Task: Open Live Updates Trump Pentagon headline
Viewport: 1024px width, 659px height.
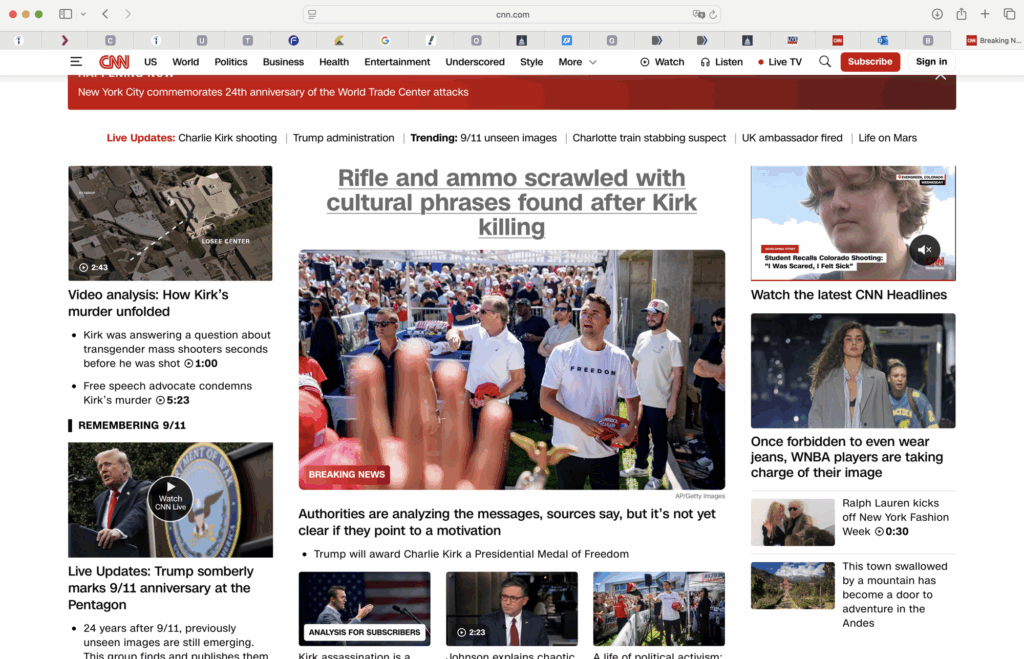Action: (x=161, y=588)
